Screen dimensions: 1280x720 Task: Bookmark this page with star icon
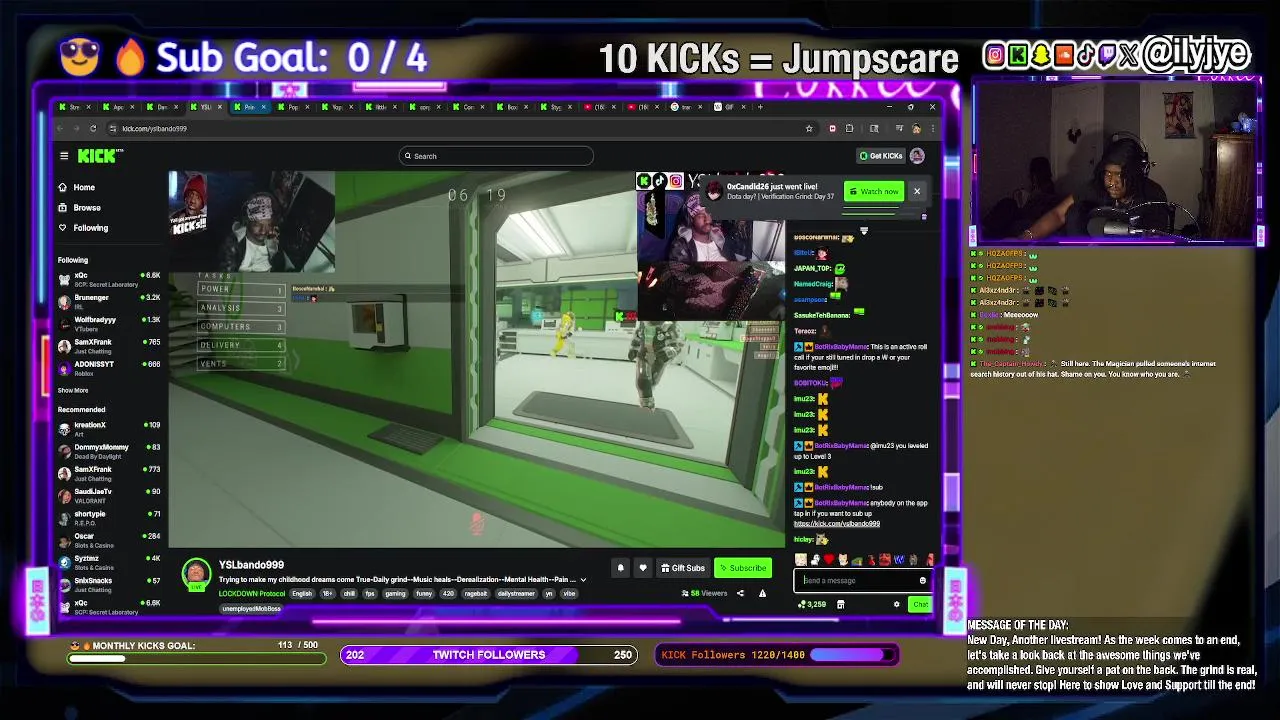(x=809, y=128)
